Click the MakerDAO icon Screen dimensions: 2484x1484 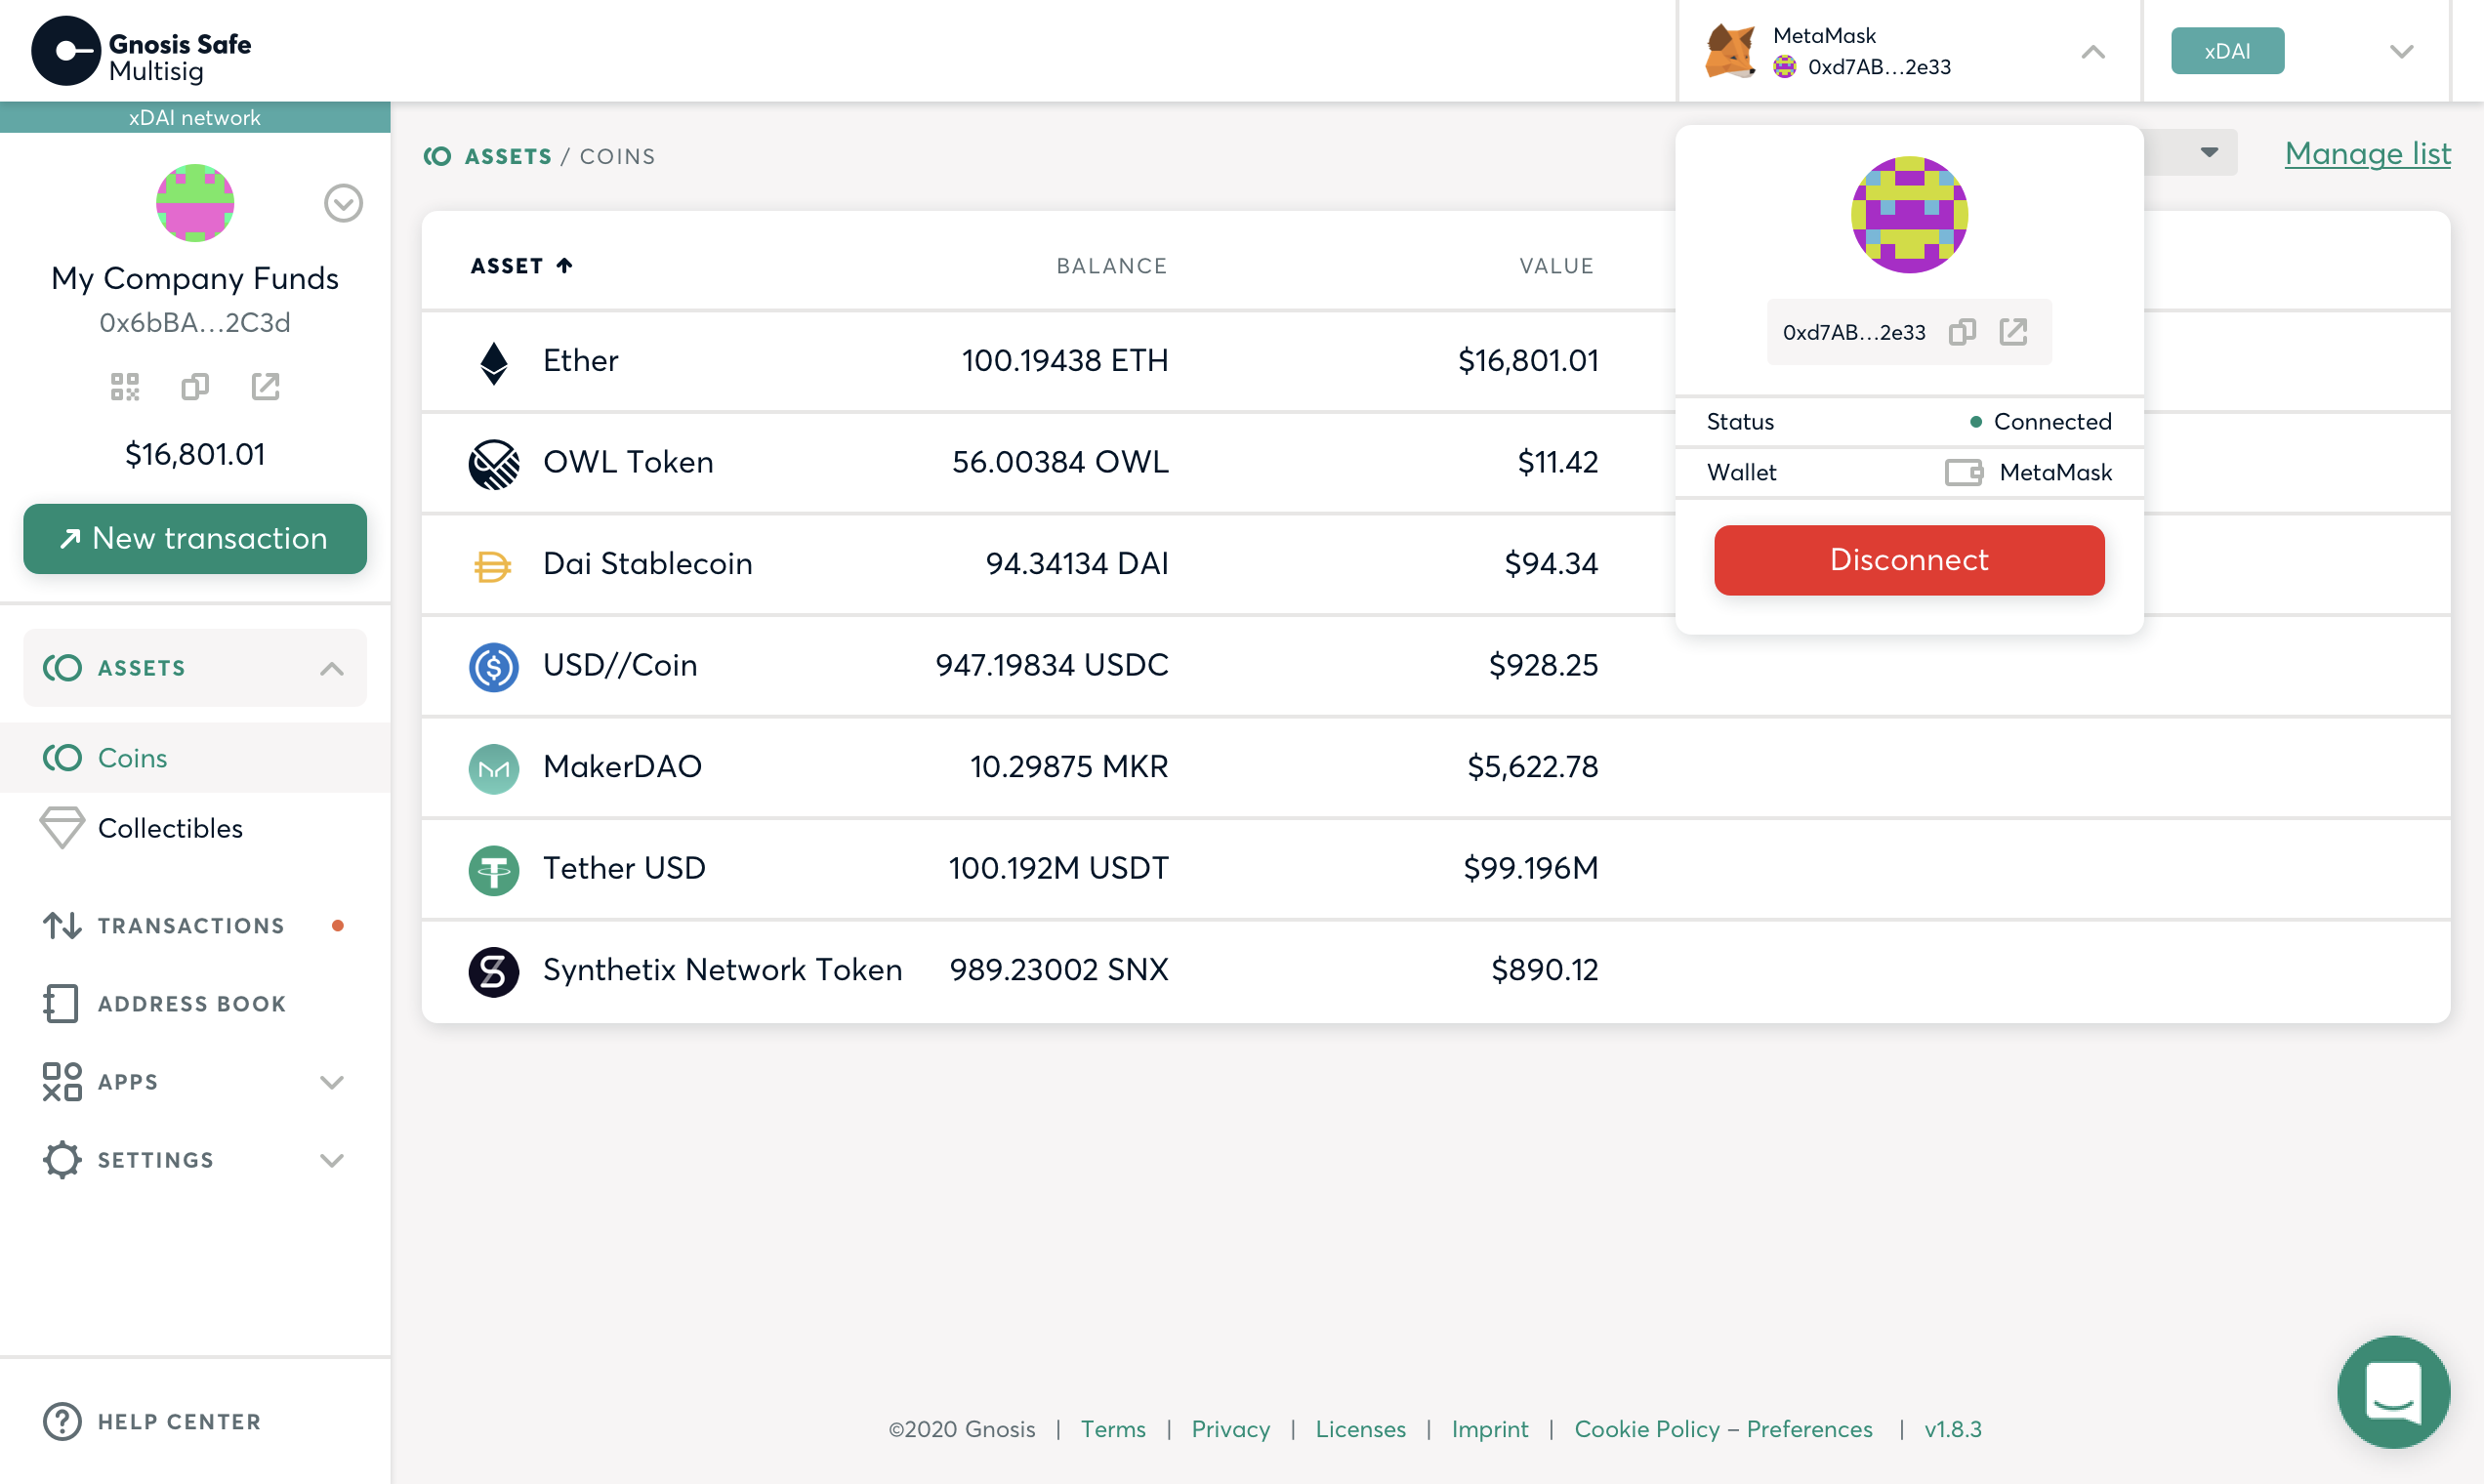tap(494, 769)
